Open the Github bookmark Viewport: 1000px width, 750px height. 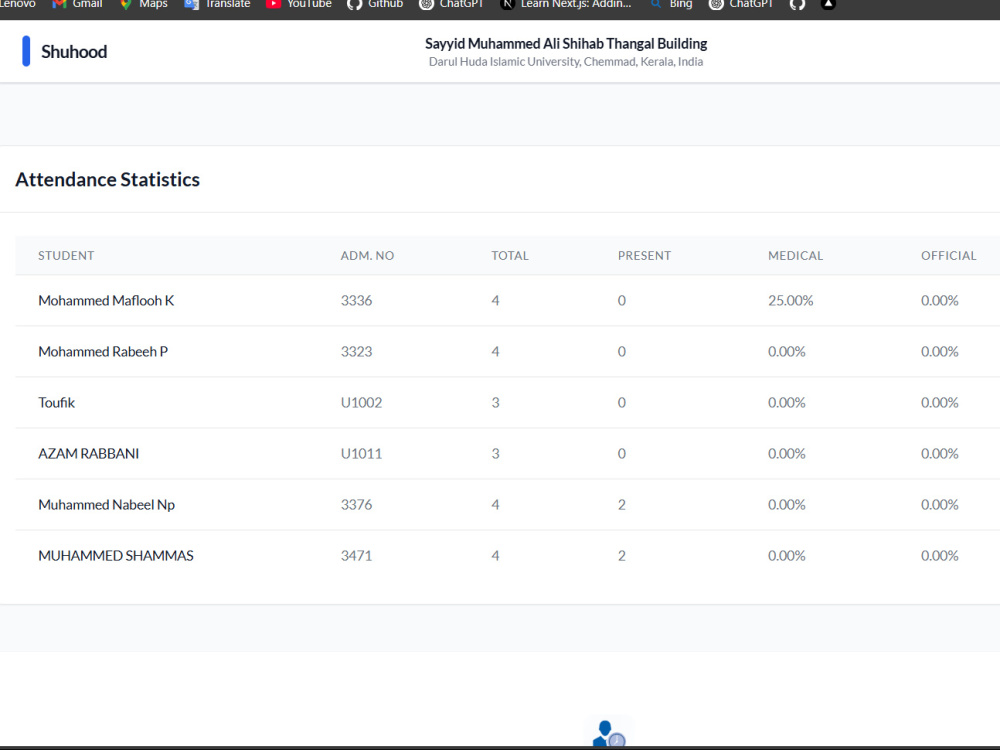tap(375, 4)
